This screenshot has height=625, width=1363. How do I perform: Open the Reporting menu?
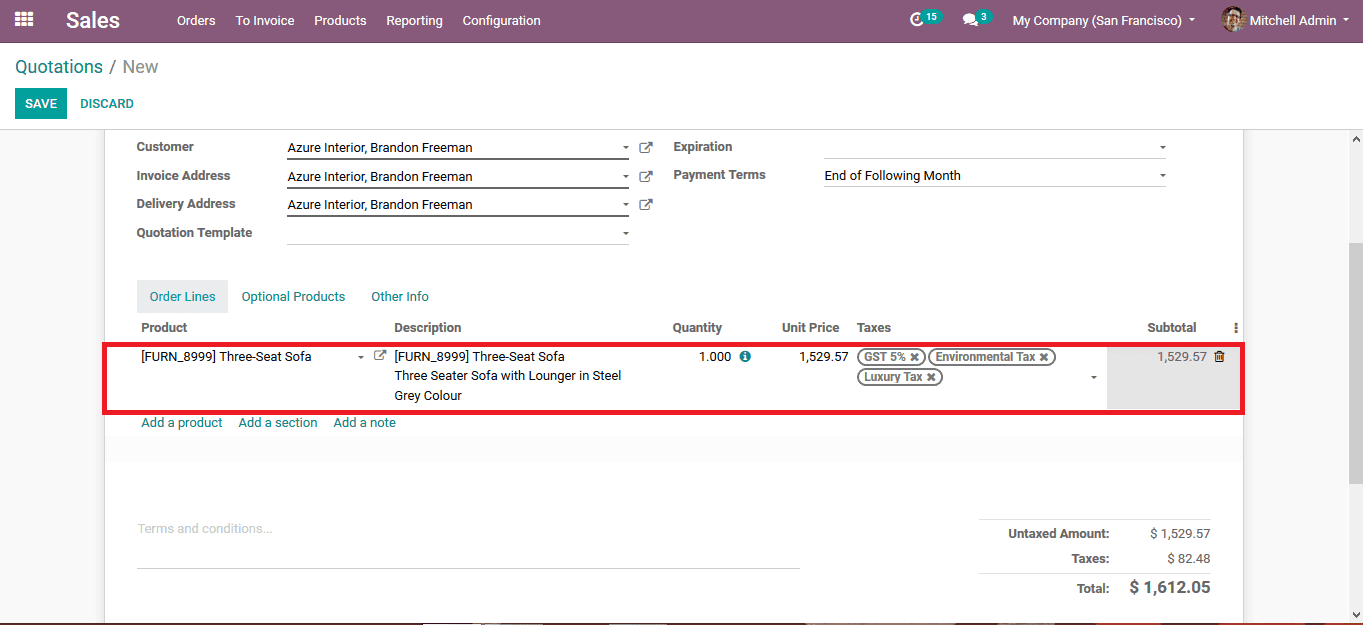click(x=414, y=20)
